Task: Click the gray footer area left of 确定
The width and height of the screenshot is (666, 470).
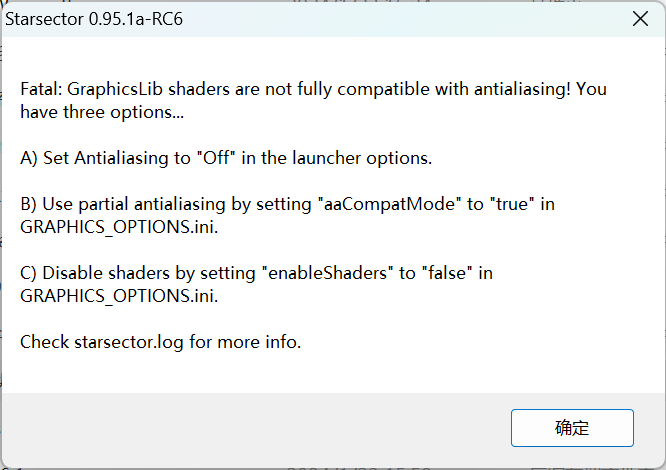Action: [x=250, y=428]
